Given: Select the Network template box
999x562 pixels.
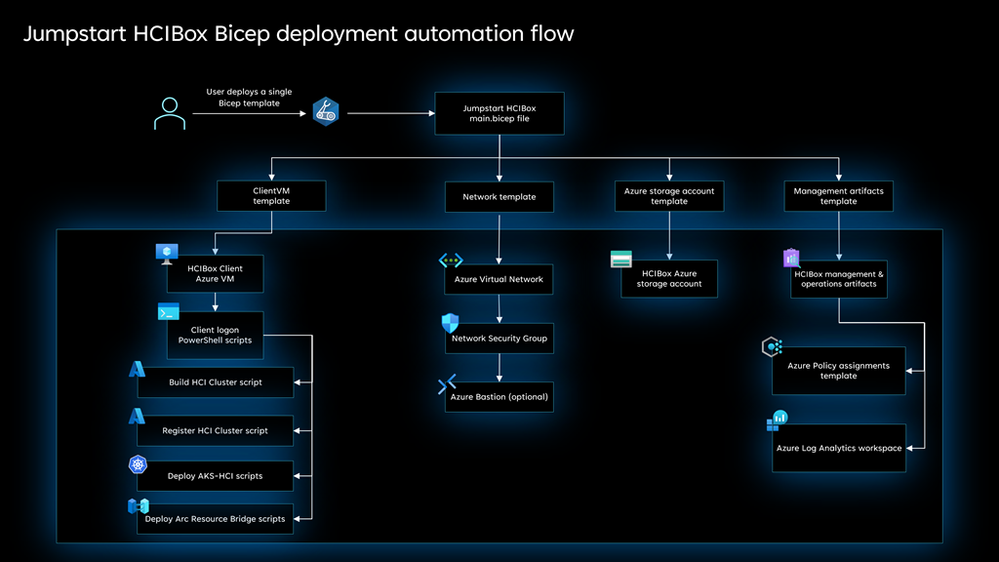Looking at the screenshot, I should pos(500,197).
